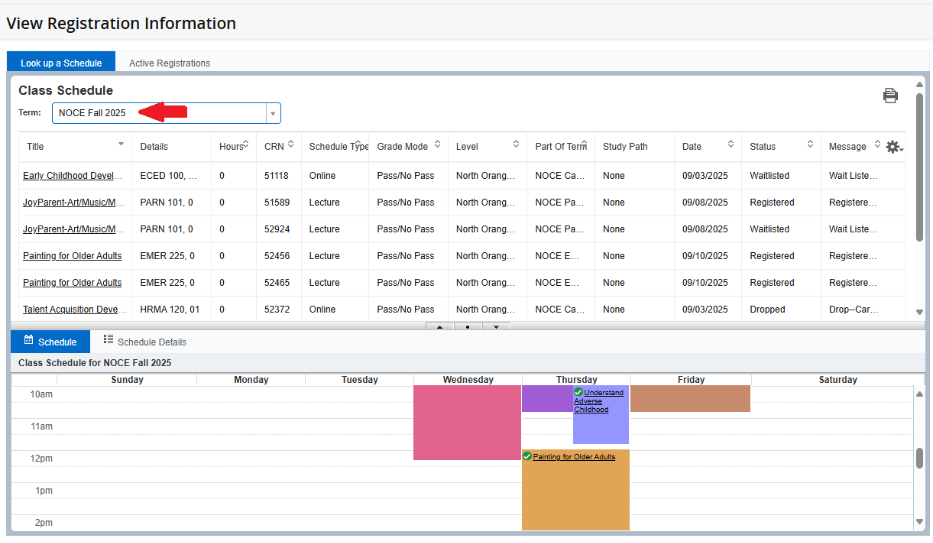This screenshot has height=543, width=933.
Task: Click the pink Wednesday calendar block
Action: coord(467,422)
